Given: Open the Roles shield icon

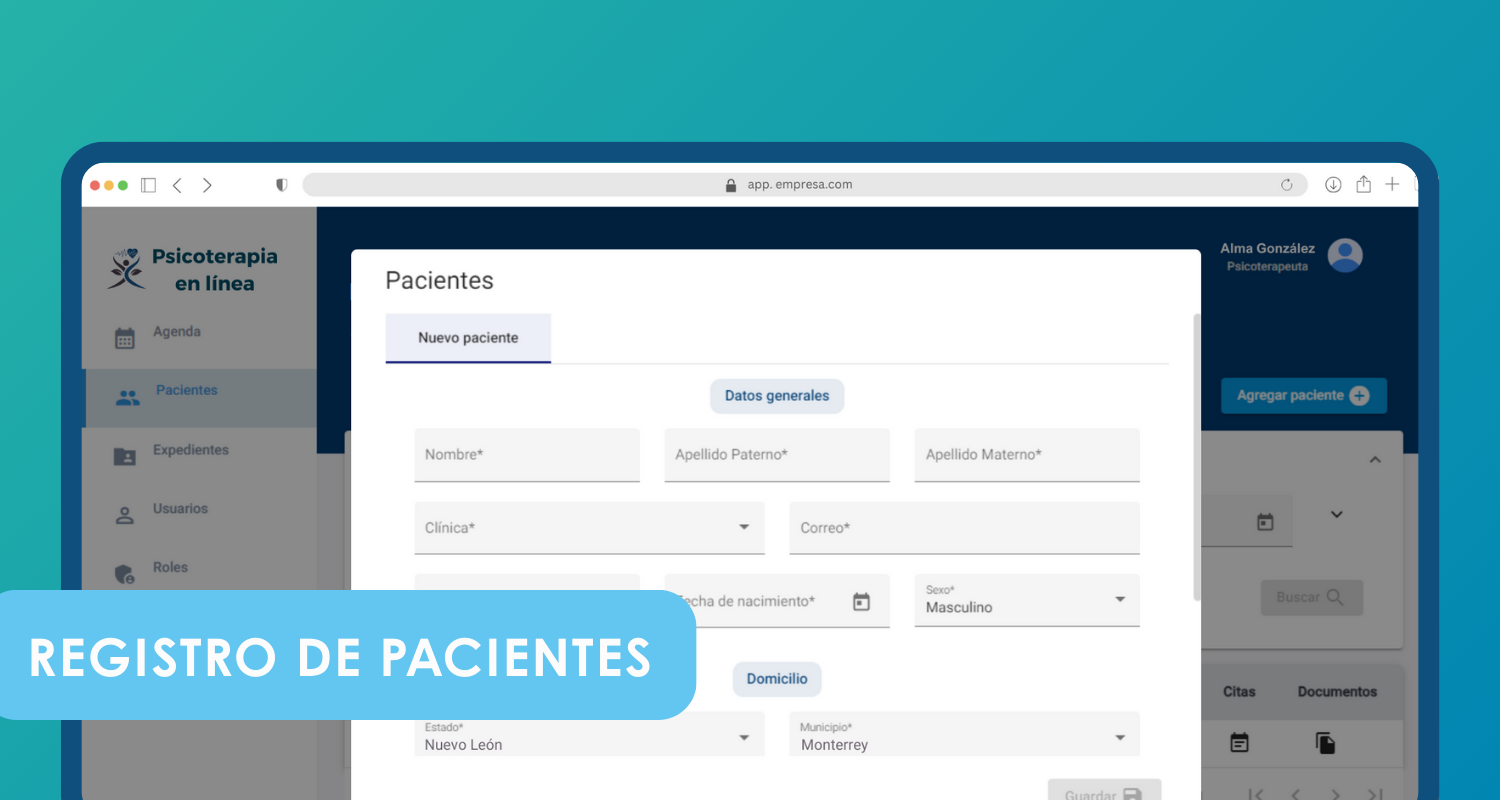Looking at the screenshot, I should (125, 574).
